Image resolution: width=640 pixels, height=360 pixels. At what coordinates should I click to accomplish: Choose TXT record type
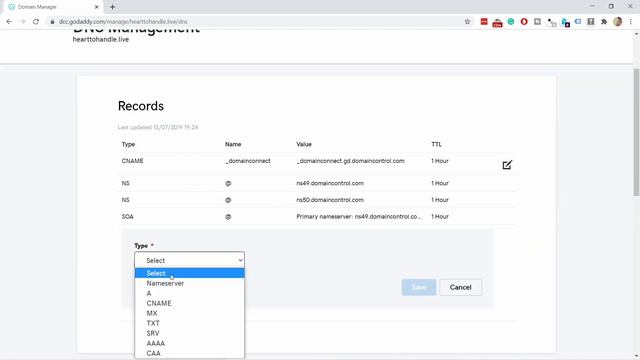pyautogui.click(x=189, y=323)
